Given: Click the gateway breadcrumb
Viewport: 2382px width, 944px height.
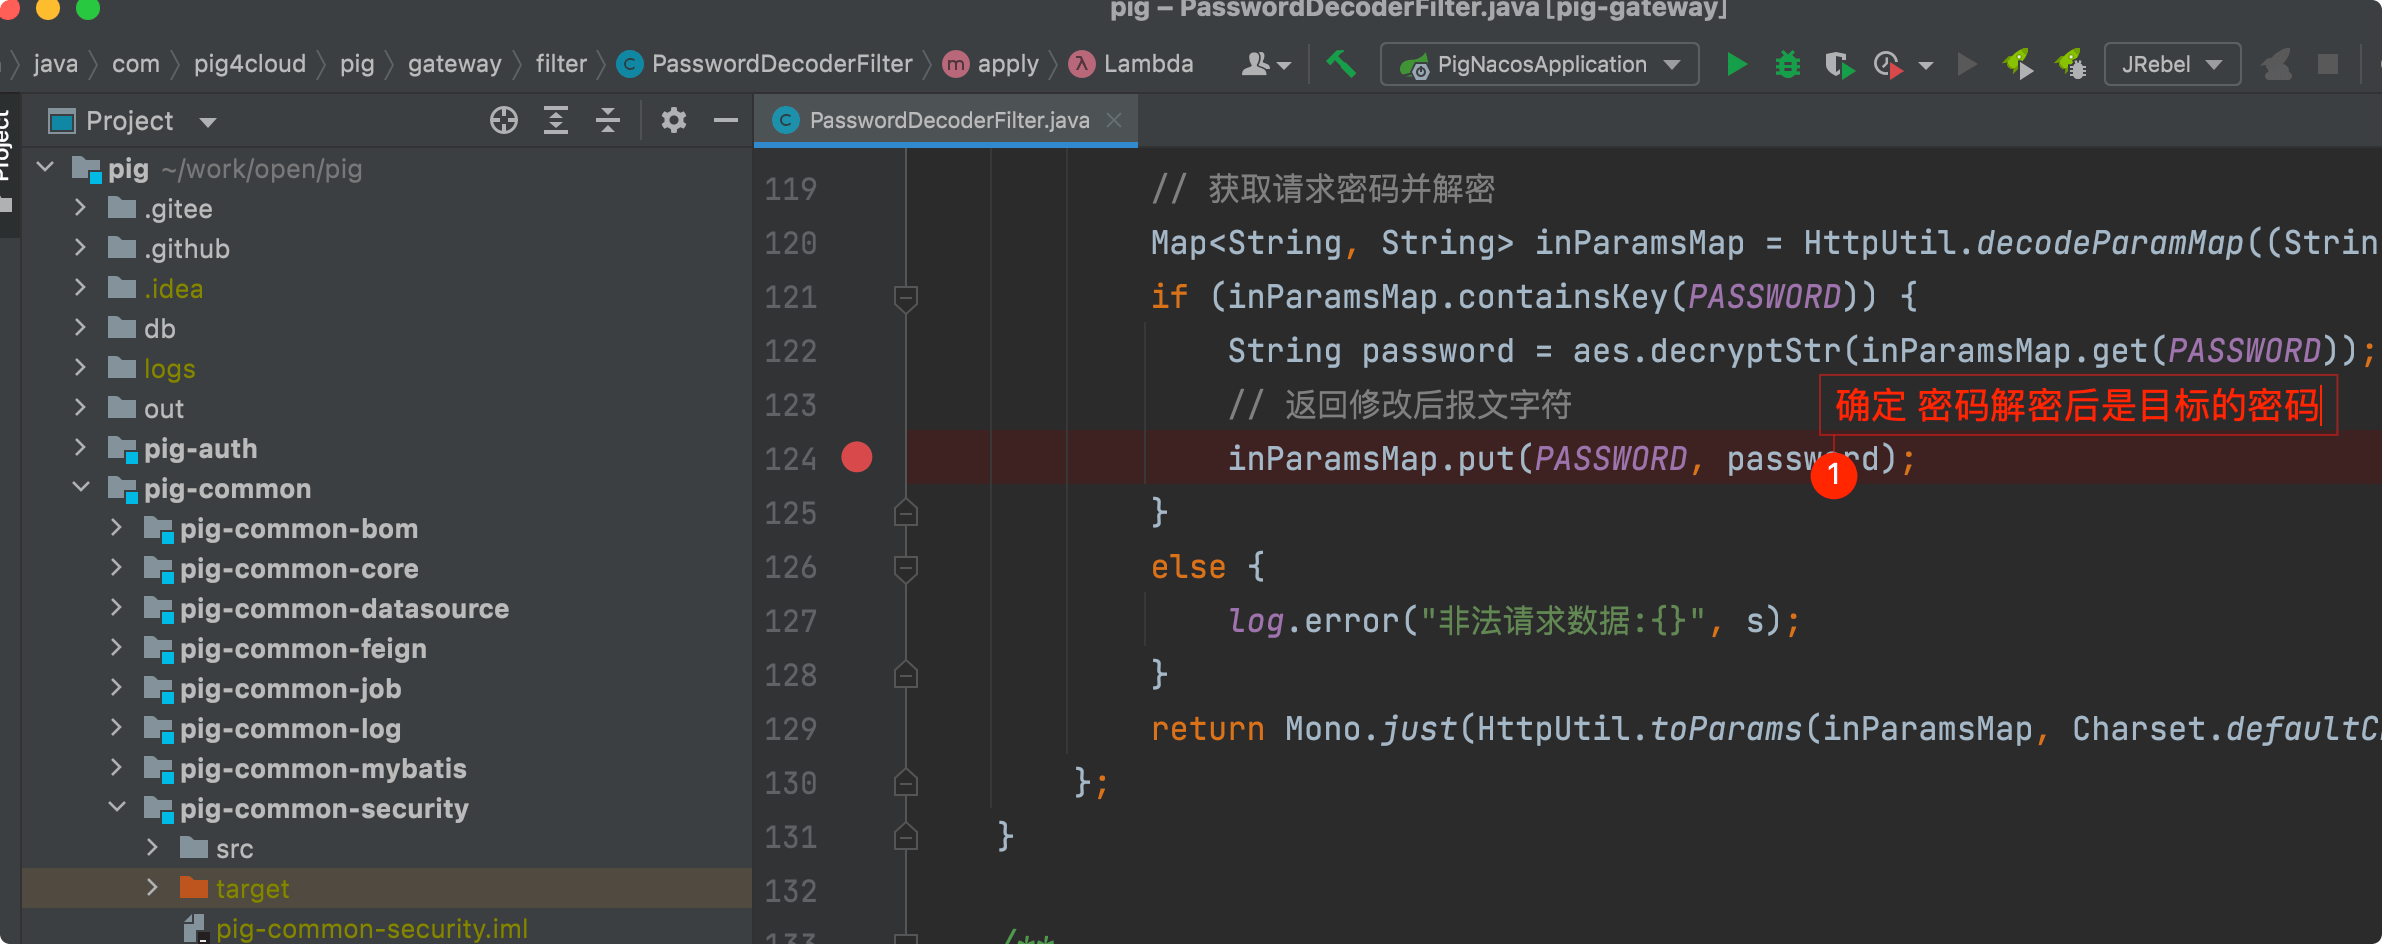Looking at the screenshot, I should click(455, 64).
